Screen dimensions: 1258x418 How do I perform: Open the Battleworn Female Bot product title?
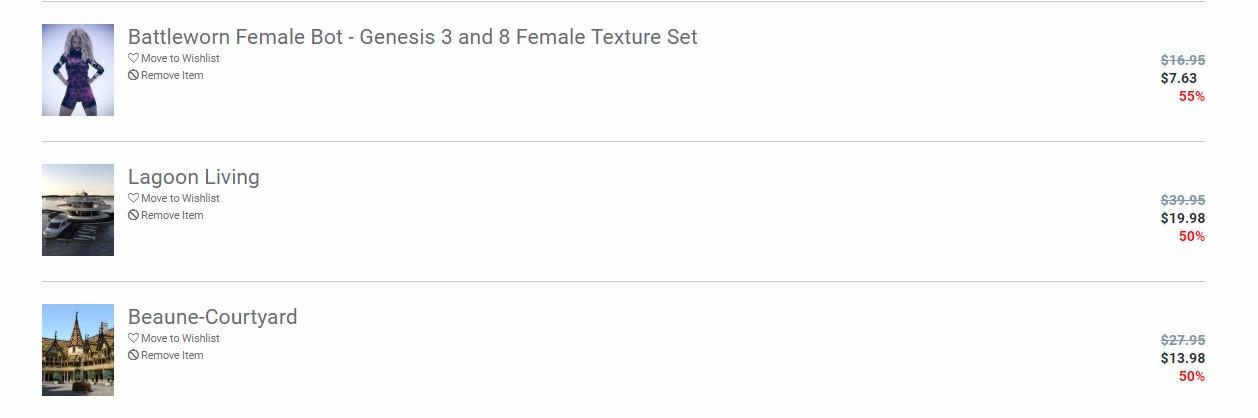click(412, 37)
